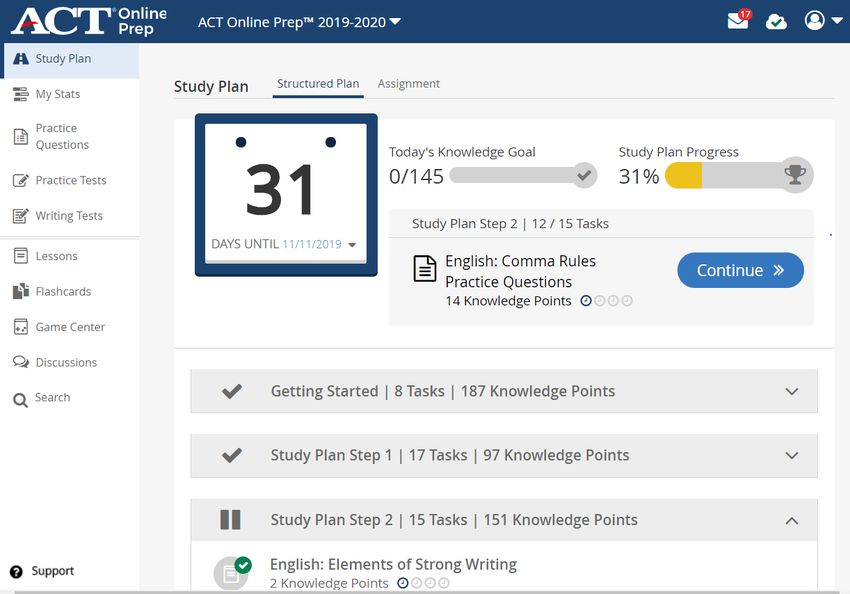Viewport: 850px width, 594px height.
Task: Click the Study Plan page heading
Action: tap(211, 87)
